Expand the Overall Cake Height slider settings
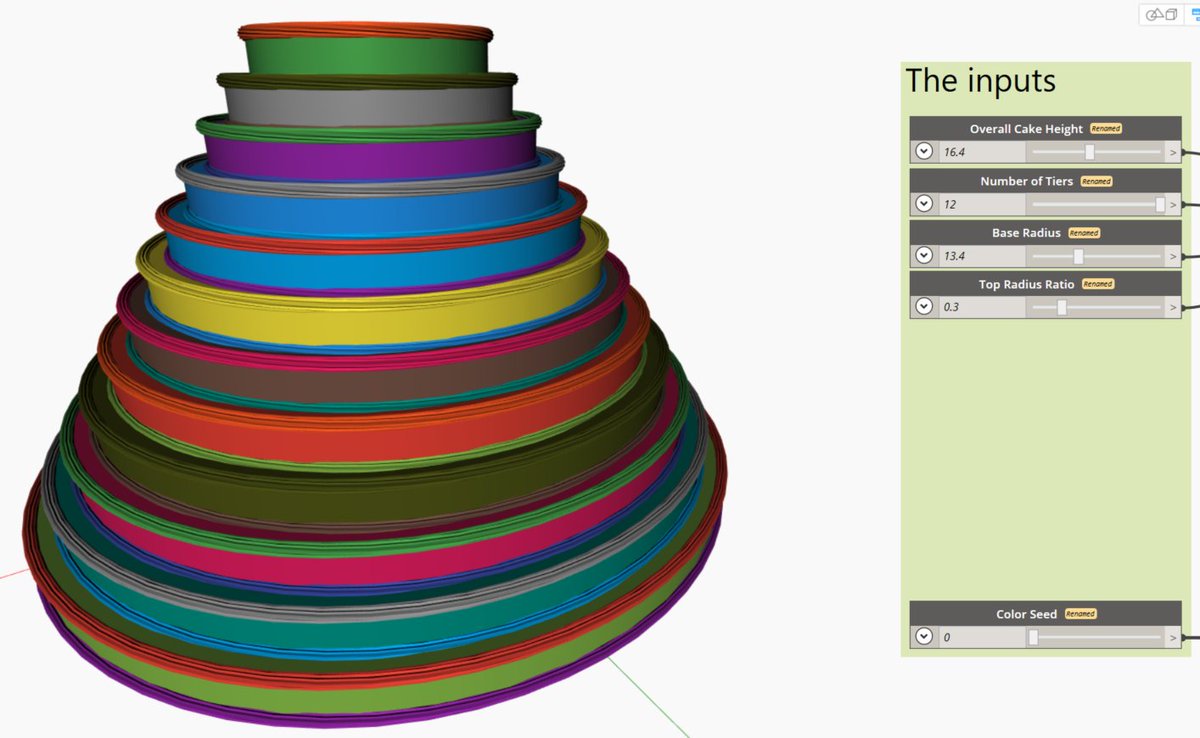The width and height of the screenshot is (1200, 738). [x=924, y=152]
